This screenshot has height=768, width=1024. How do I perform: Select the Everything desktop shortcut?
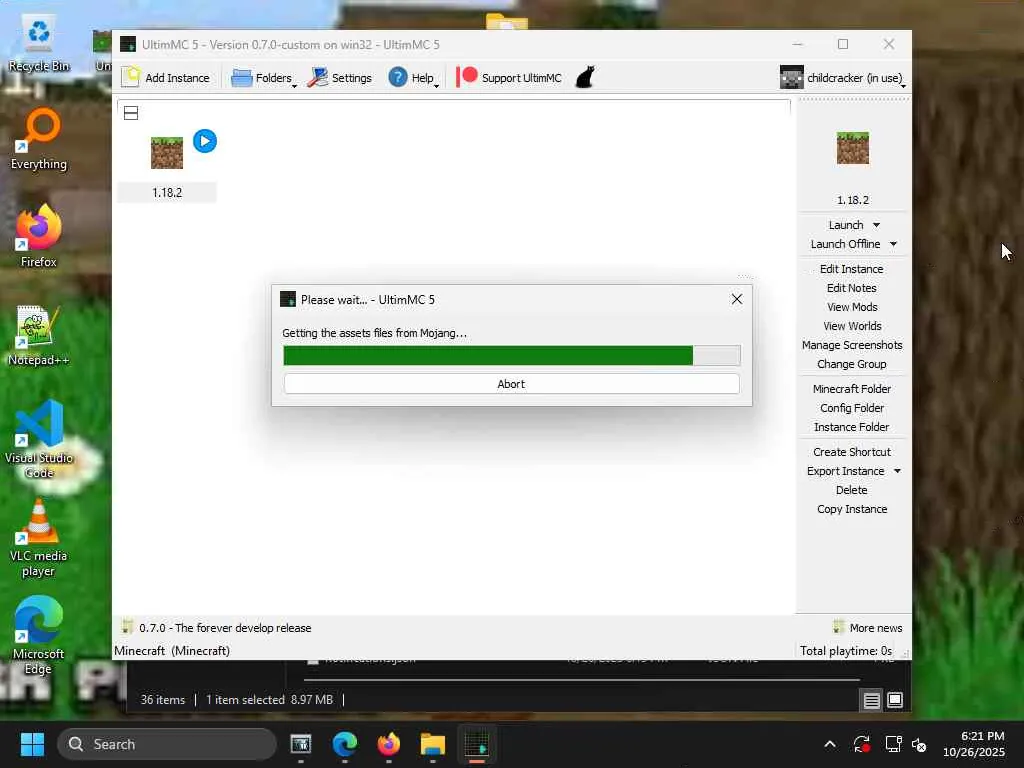[x=39, y=139]
